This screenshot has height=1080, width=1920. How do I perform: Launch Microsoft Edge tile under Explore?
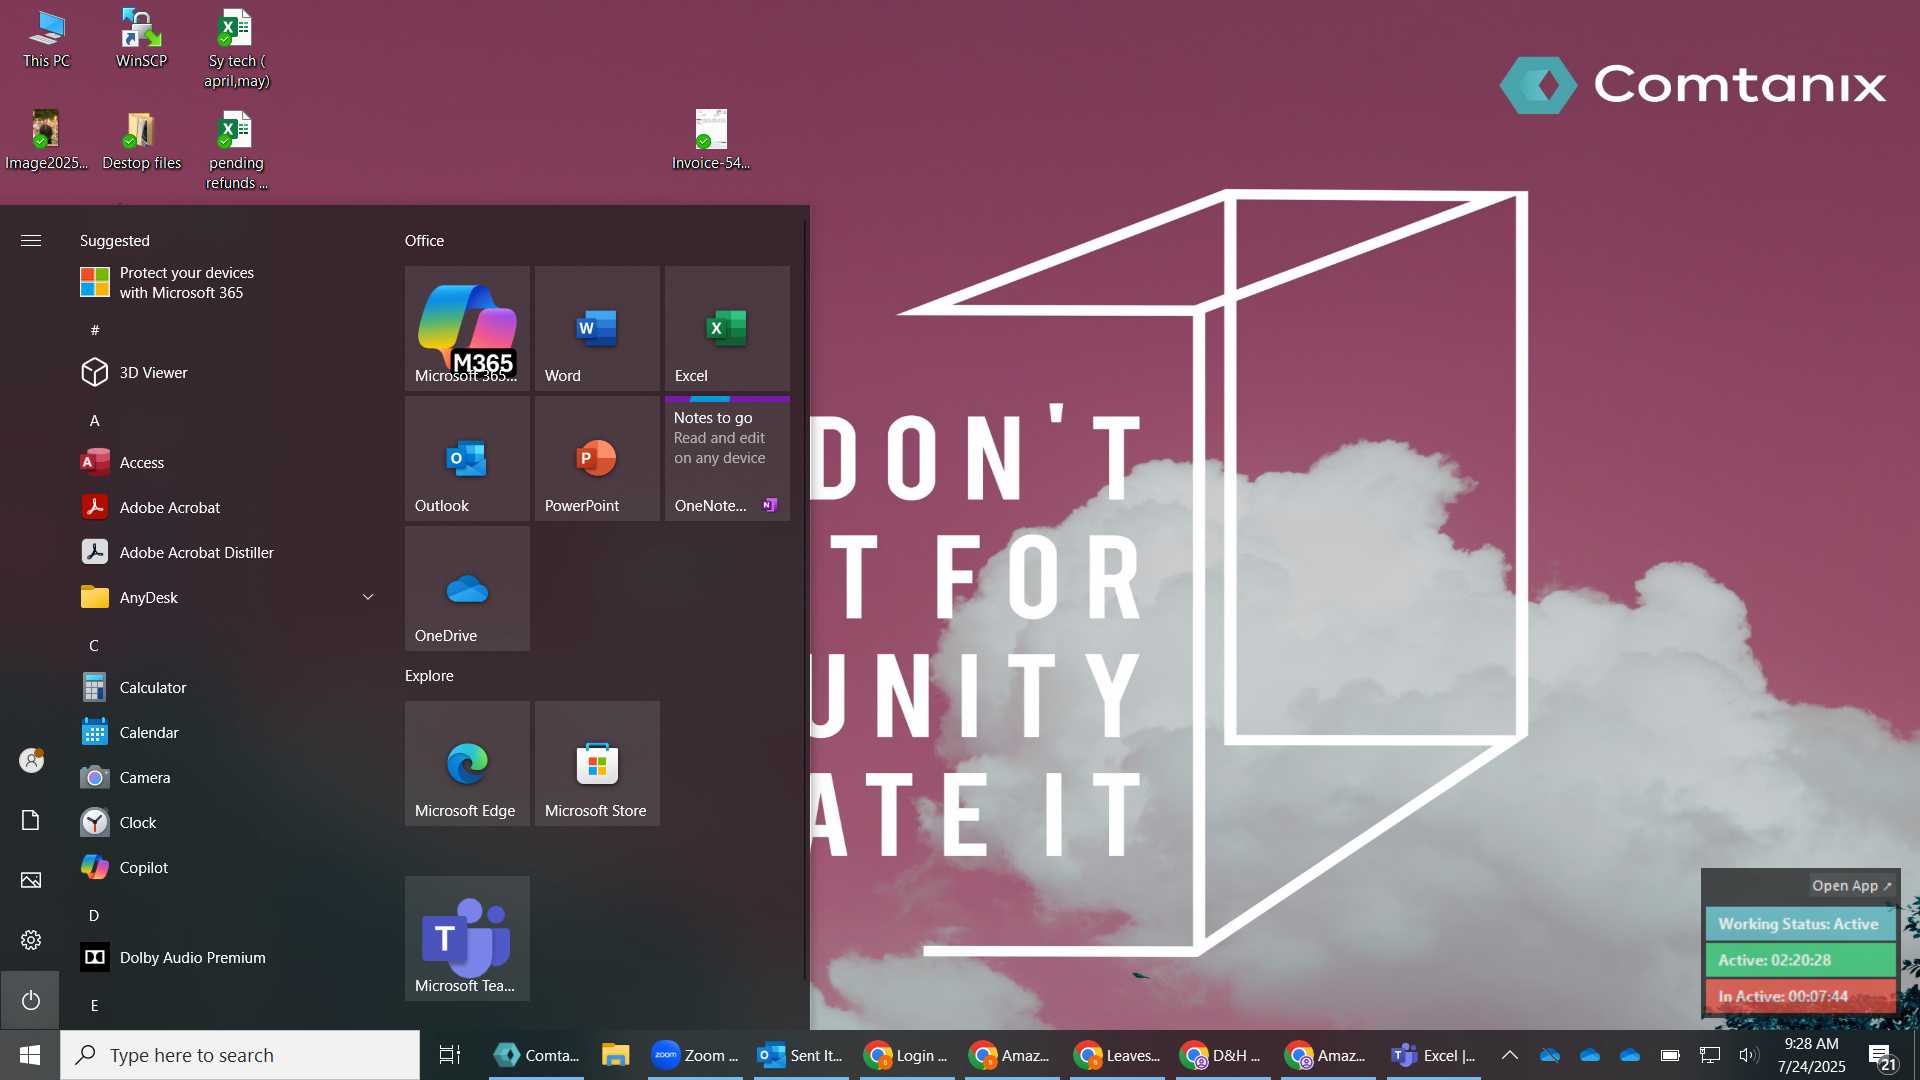(x=467, y=763)
